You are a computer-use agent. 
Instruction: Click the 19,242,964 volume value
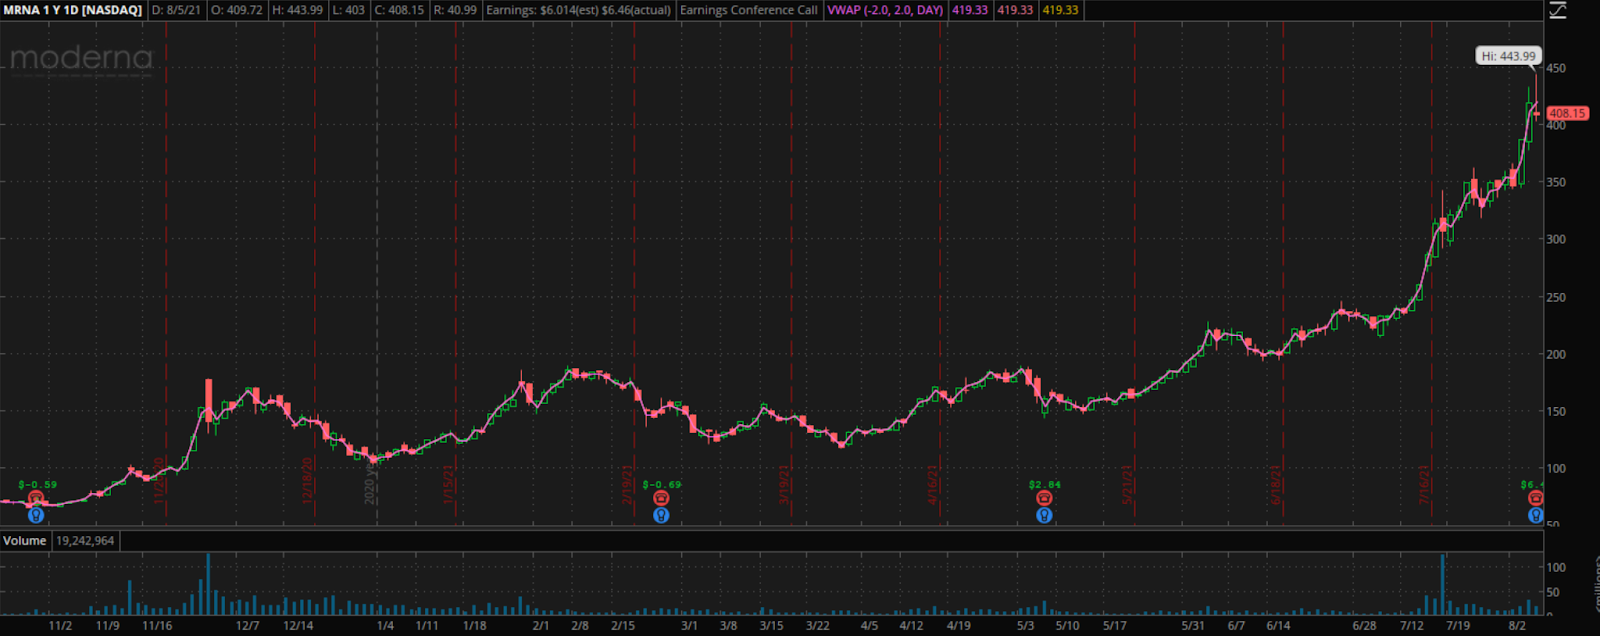coord(85,541)
